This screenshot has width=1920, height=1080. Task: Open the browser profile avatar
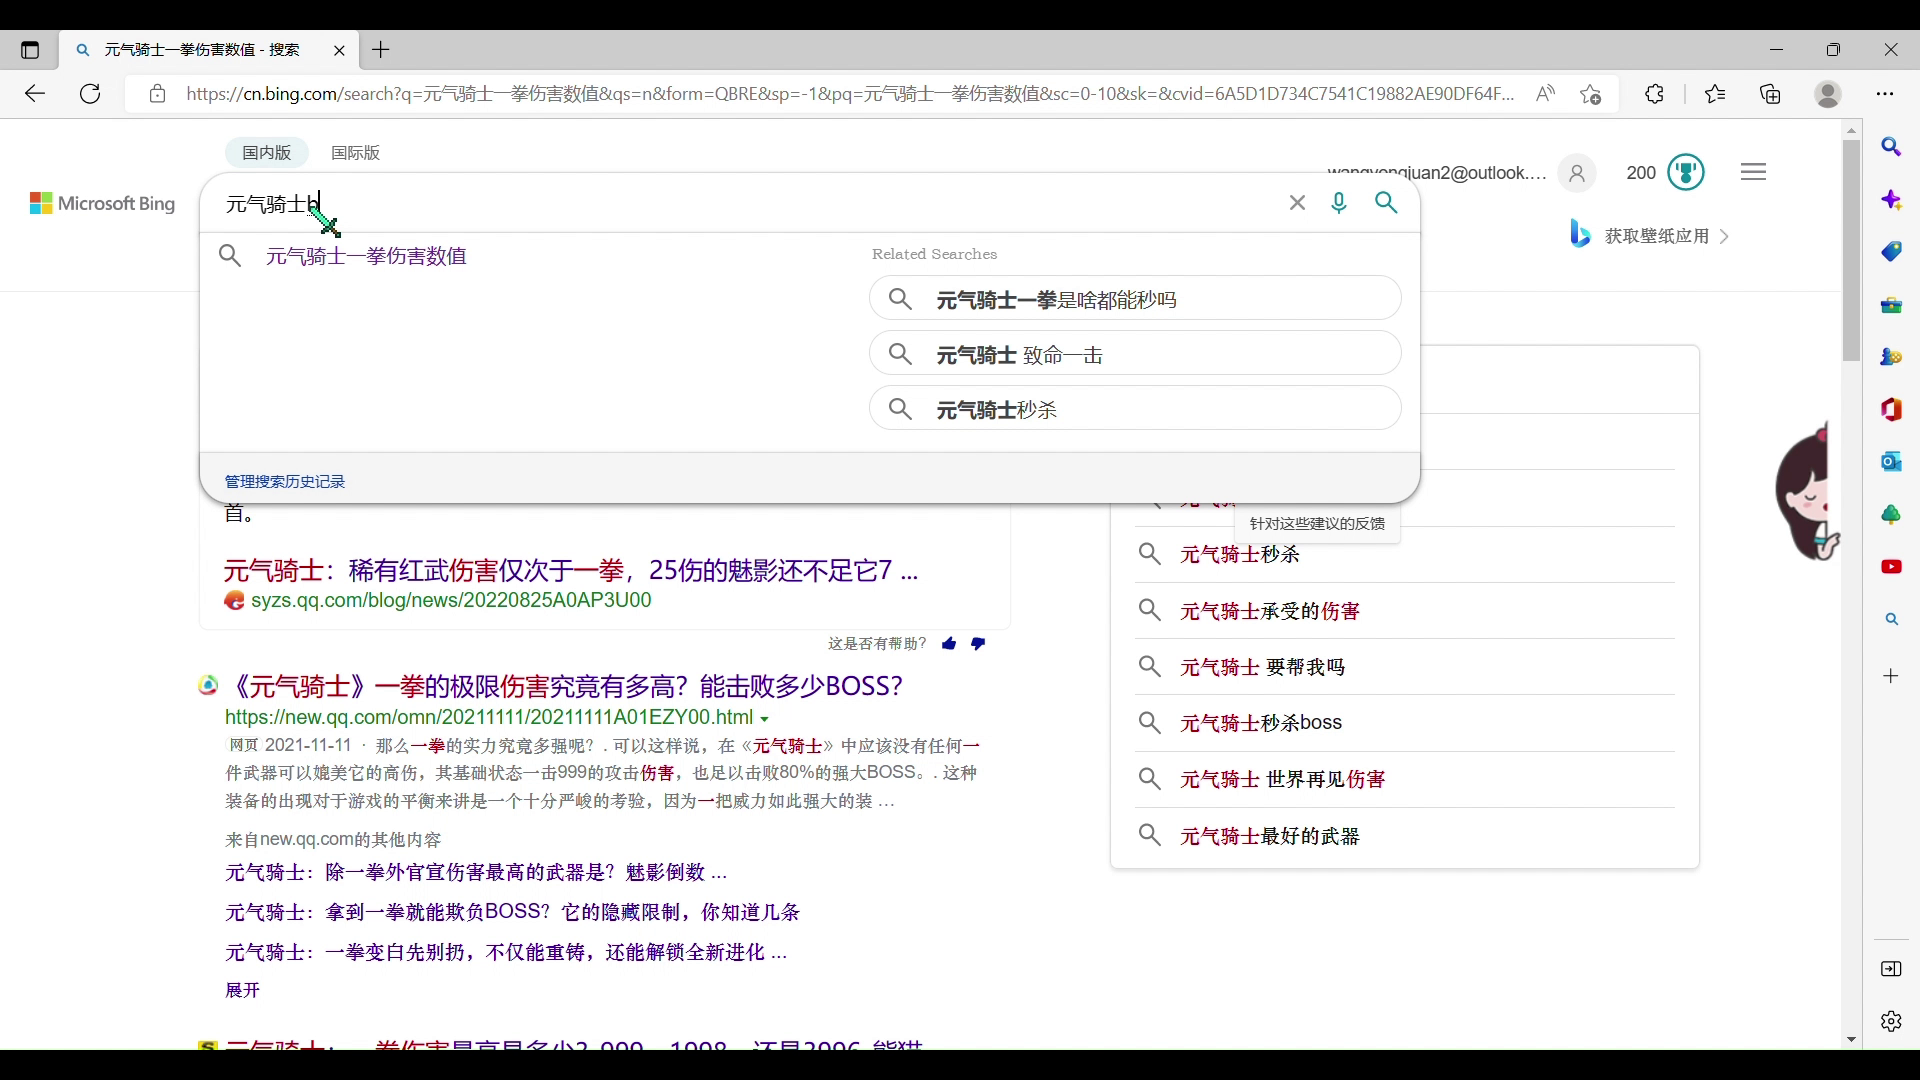coord(1828,94)
